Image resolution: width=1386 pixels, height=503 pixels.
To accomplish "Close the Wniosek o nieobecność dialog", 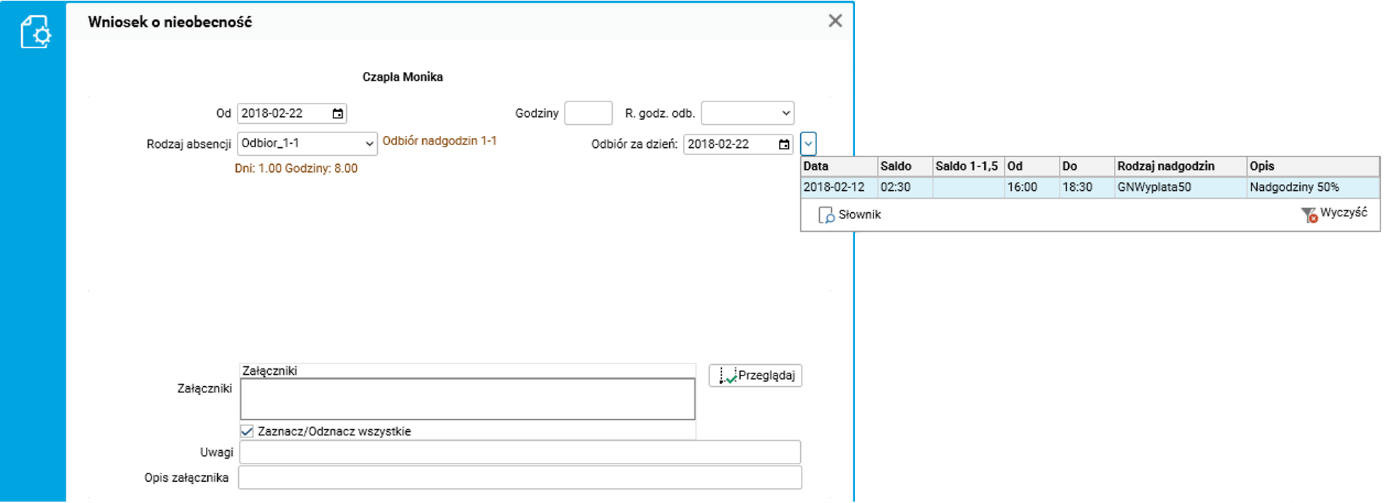I will tap(835, 21).
